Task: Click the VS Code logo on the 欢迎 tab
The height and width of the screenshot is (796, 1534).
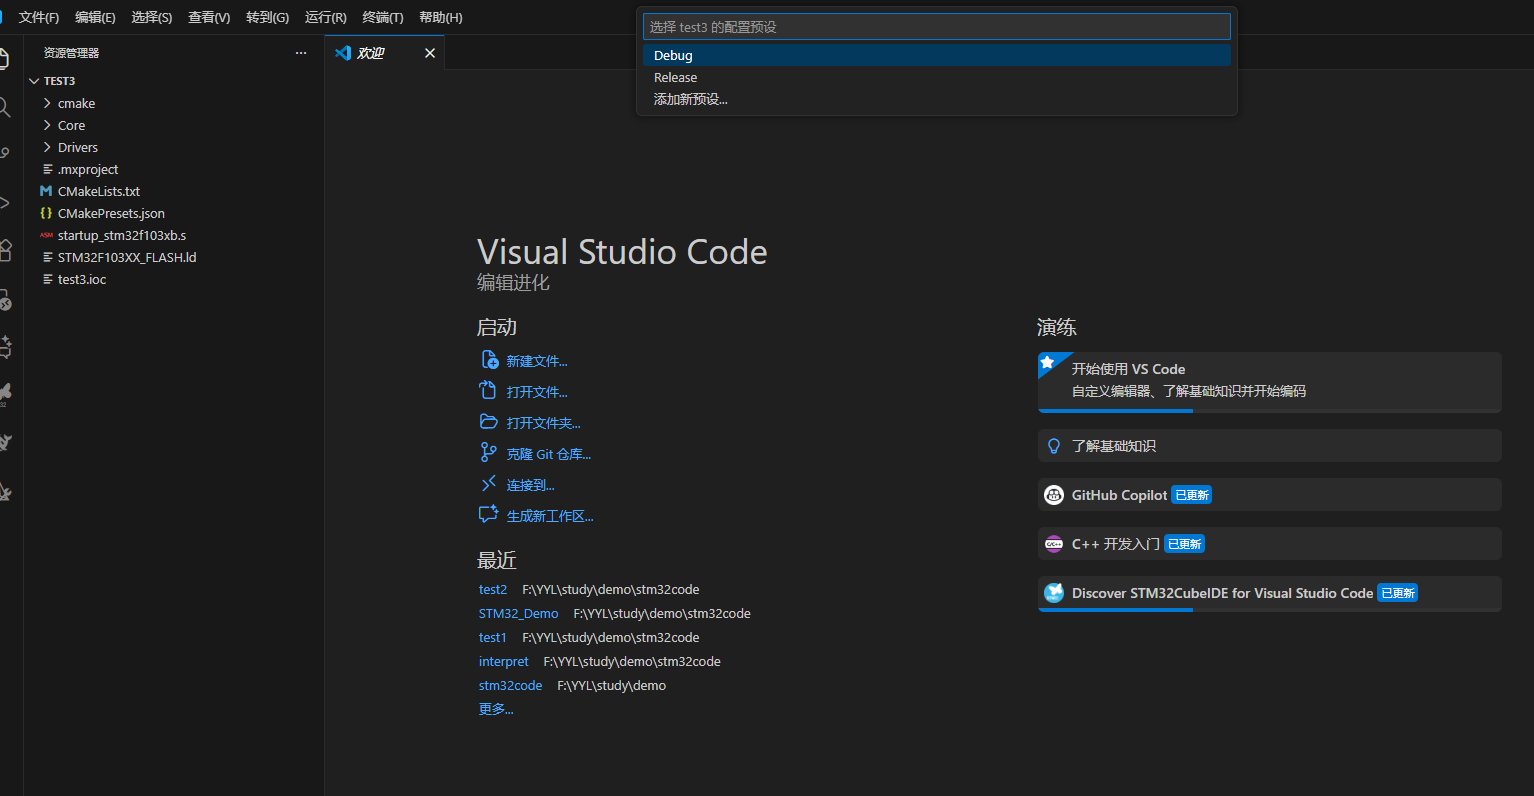Action: point(343,53)
